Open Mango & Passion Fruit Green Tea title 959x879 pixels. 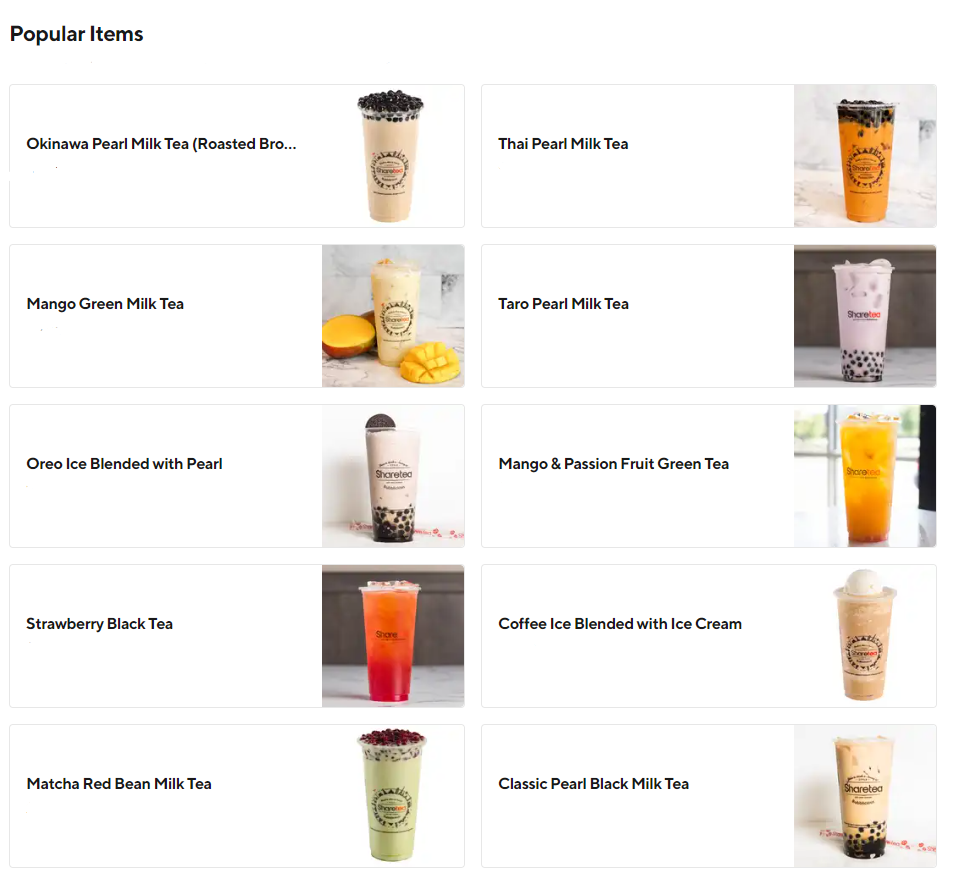pyautogui.click(x=613, y=464)
